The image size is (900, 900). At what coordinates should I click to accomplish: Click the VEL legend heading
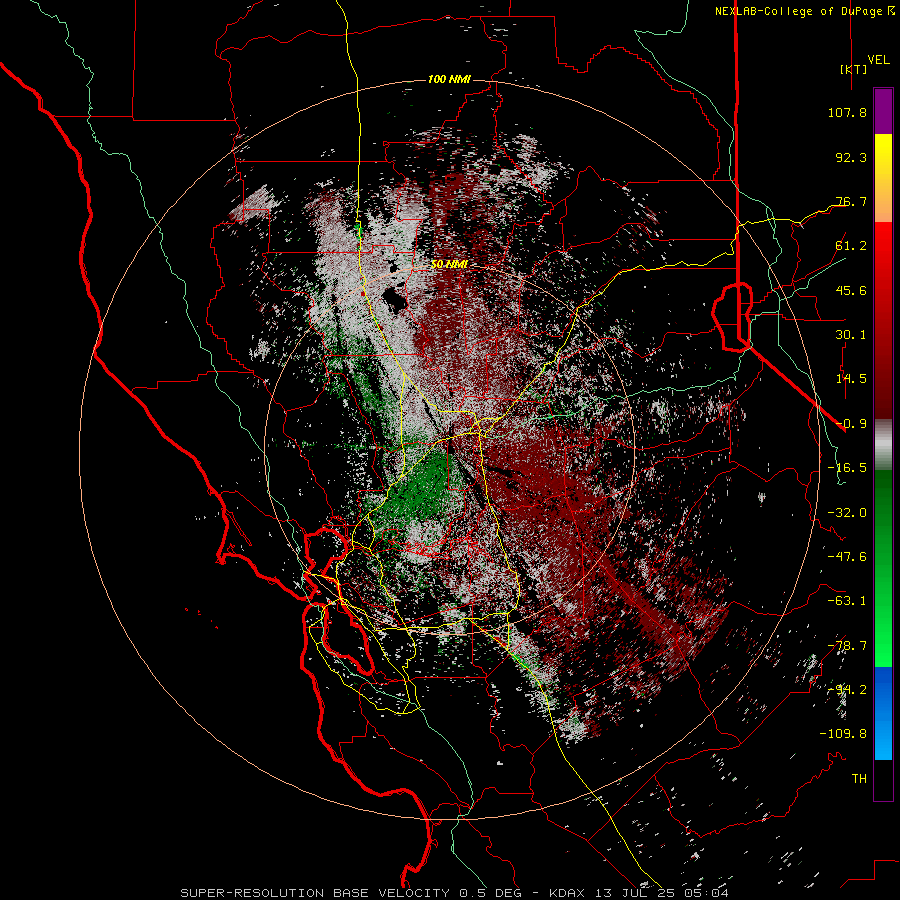pos(878,60)
